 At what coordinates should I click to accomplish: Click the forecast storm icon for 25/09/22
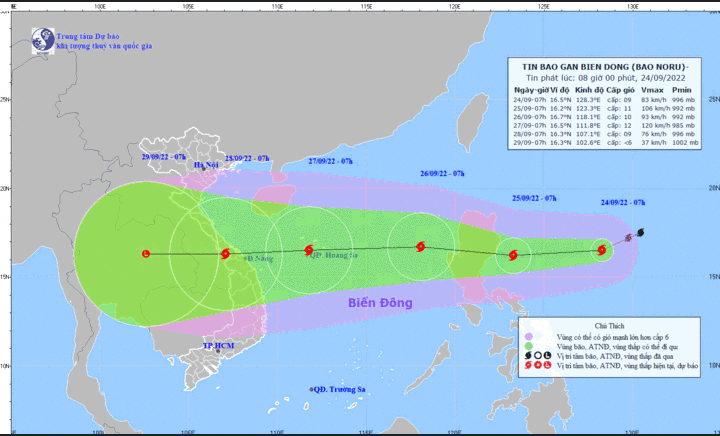513,255
